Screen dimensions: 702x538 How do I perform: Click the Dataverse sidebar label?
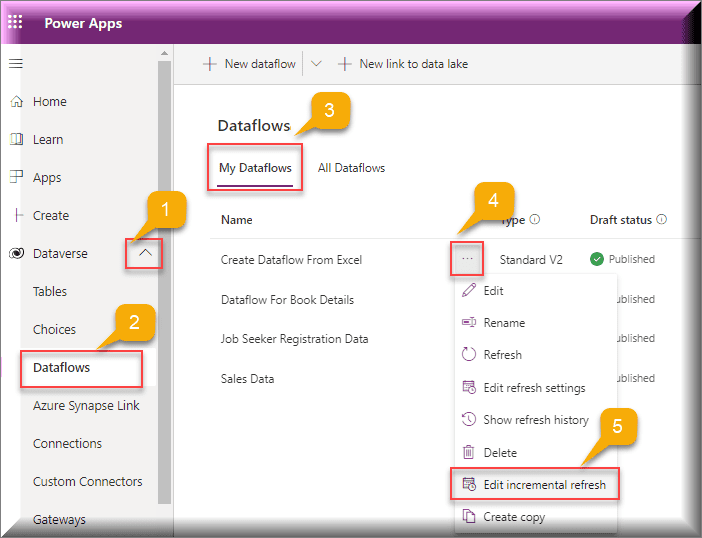60,253
